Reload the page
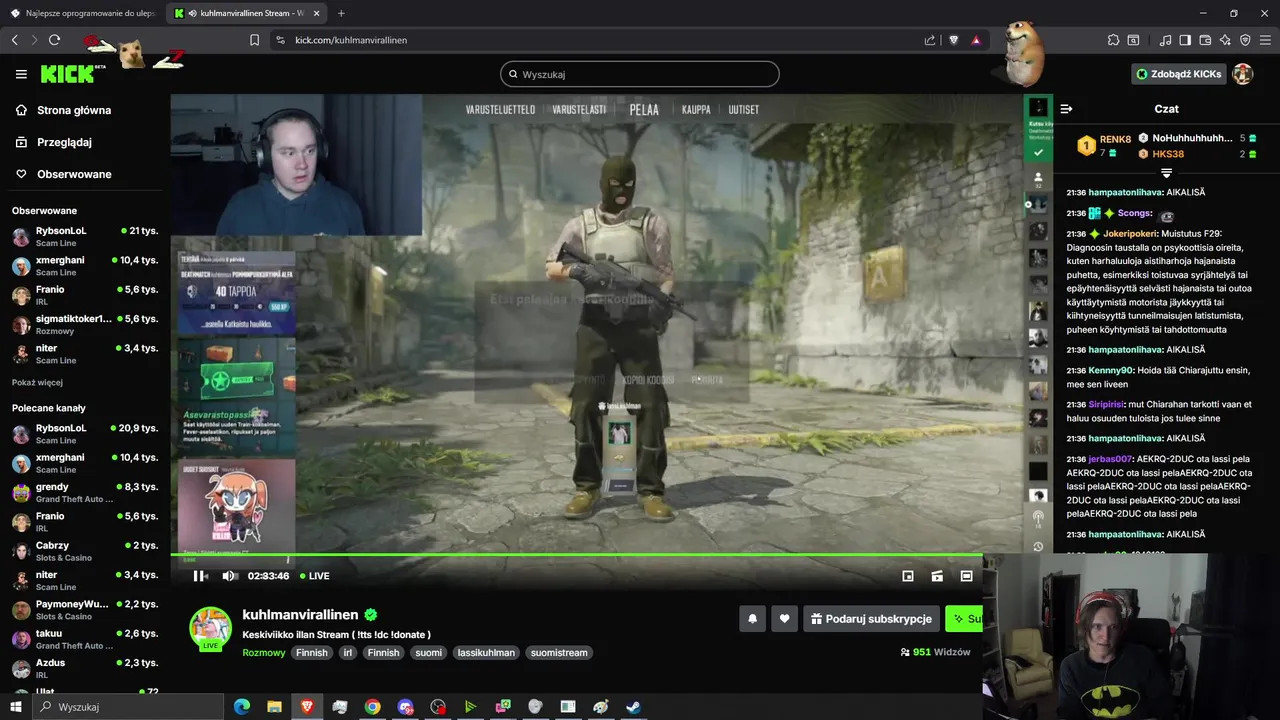This screenshot has width=1280, height=720. 54,40
